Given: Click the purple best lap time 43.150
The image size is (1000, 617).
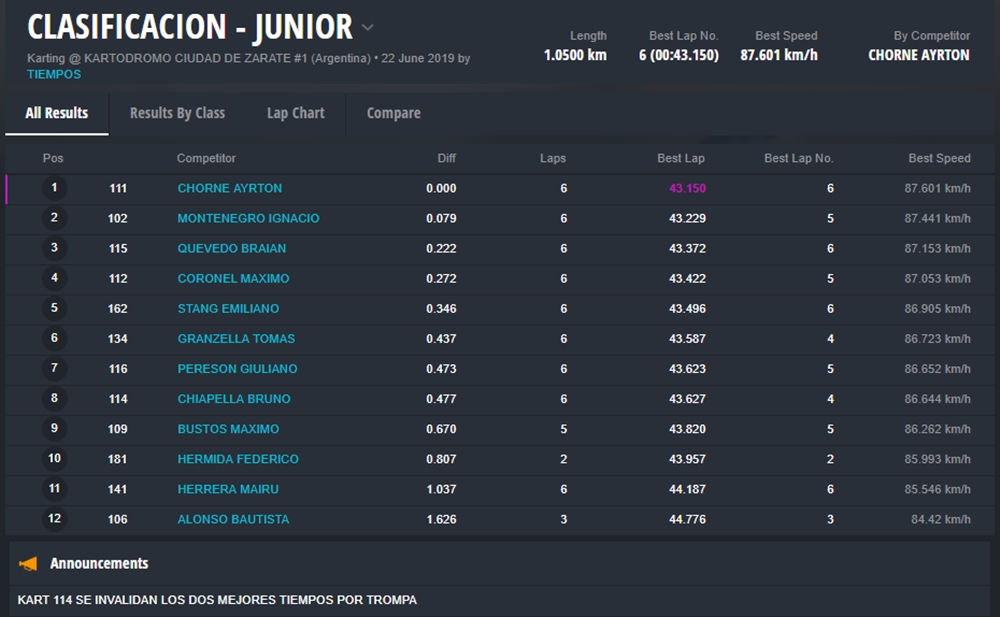Looking at the screenshot, I should (687, 188).
